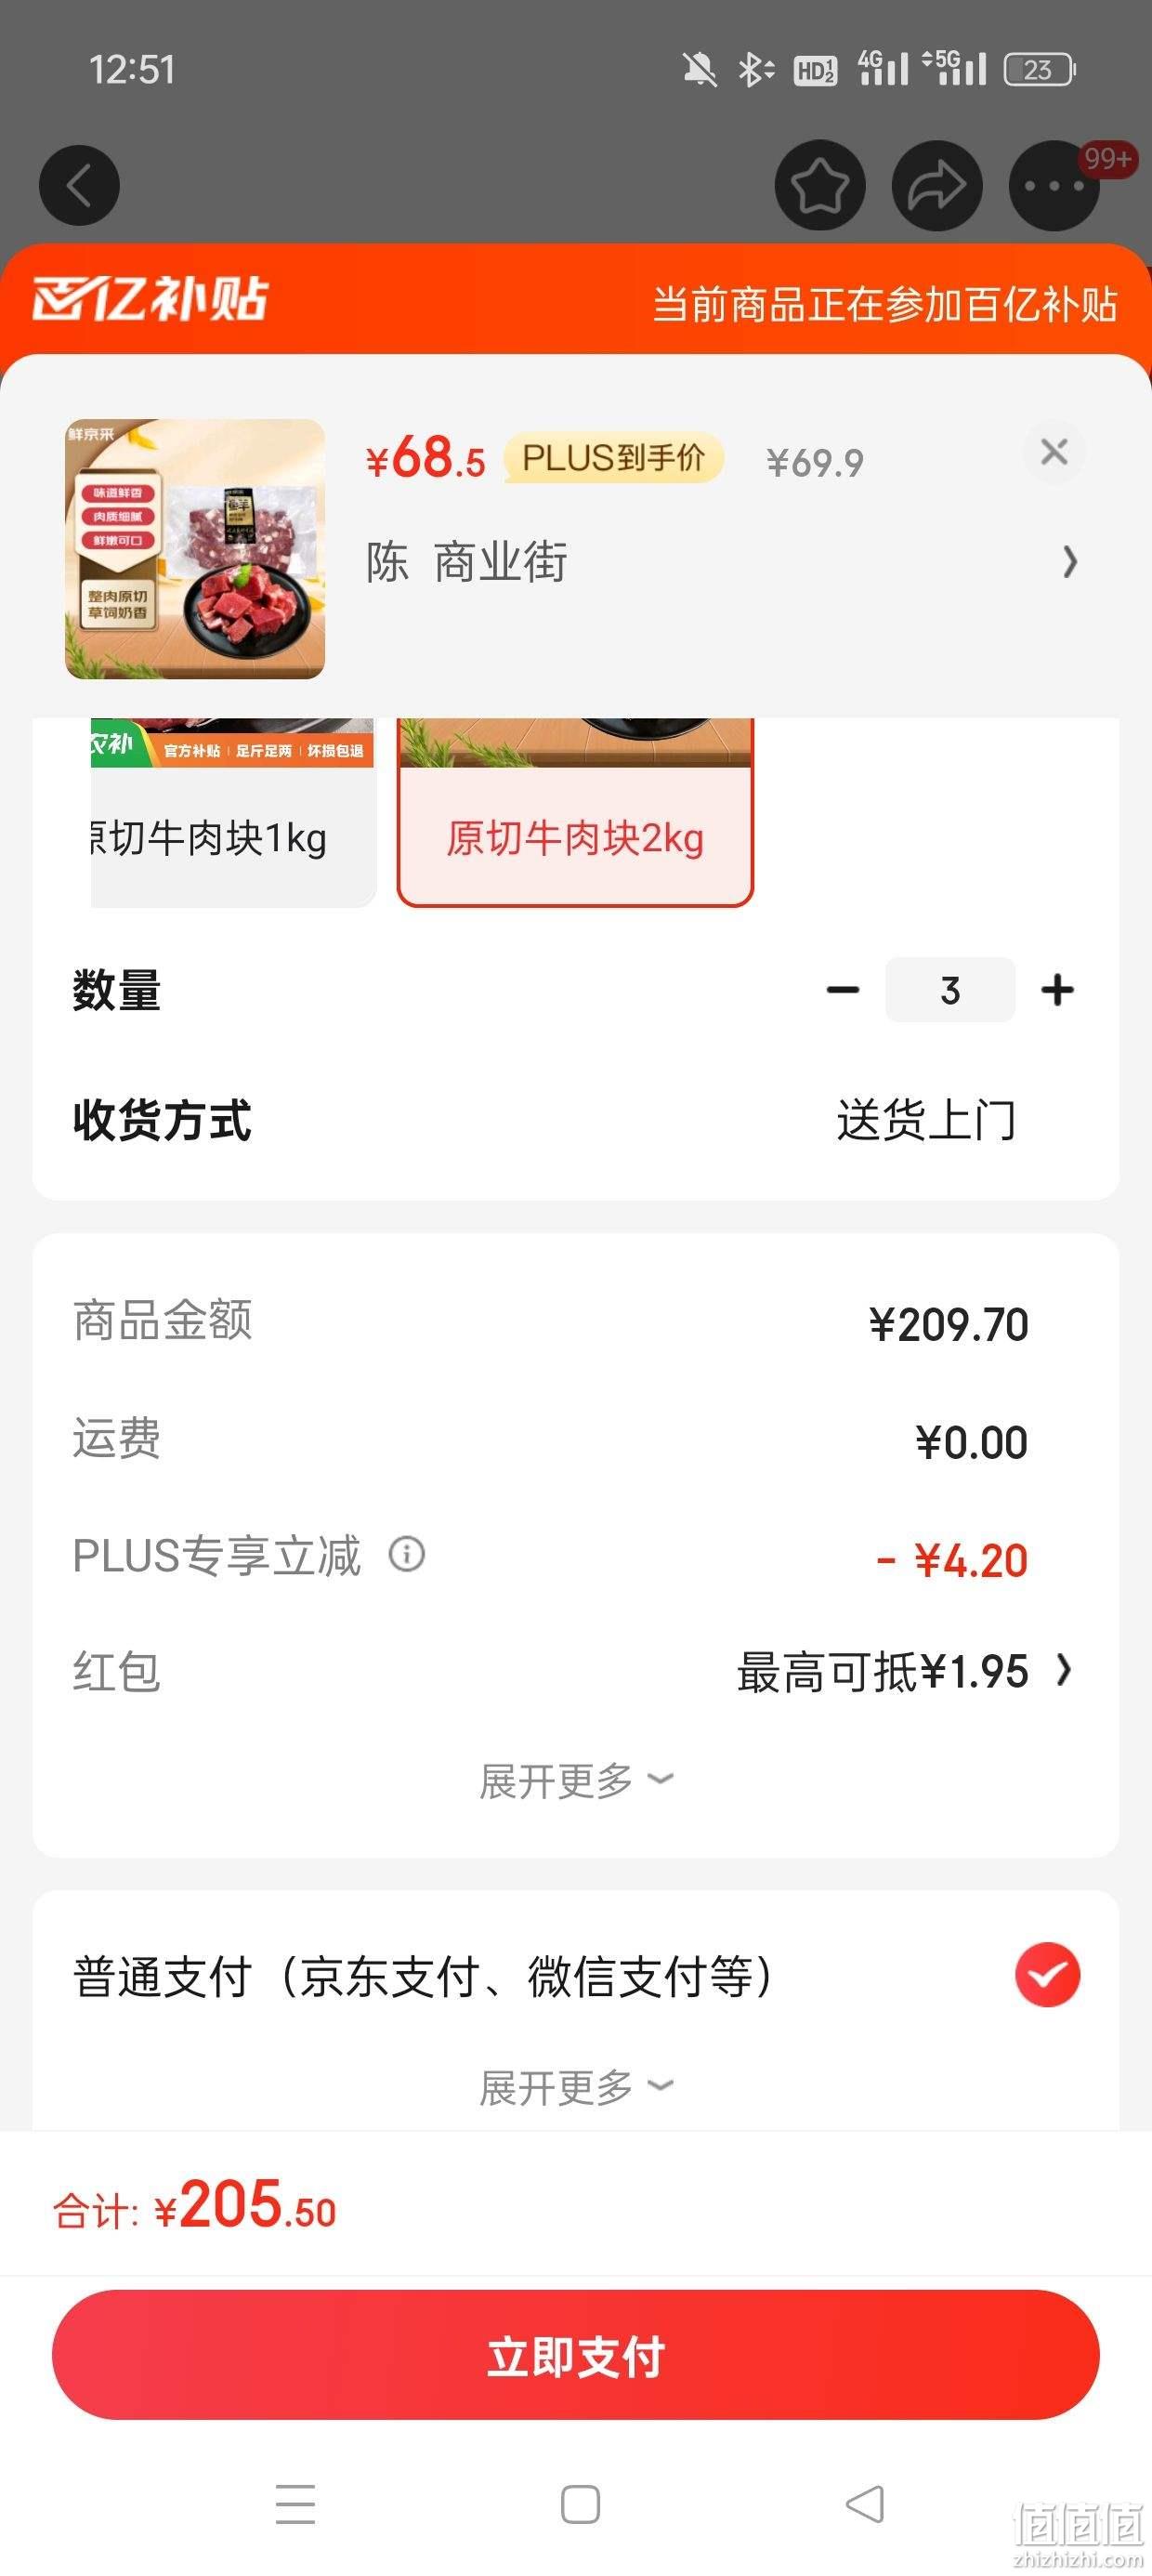Open delivery address 陈 商业街 chevron
The image size is (1152, 2576).
1069,562
